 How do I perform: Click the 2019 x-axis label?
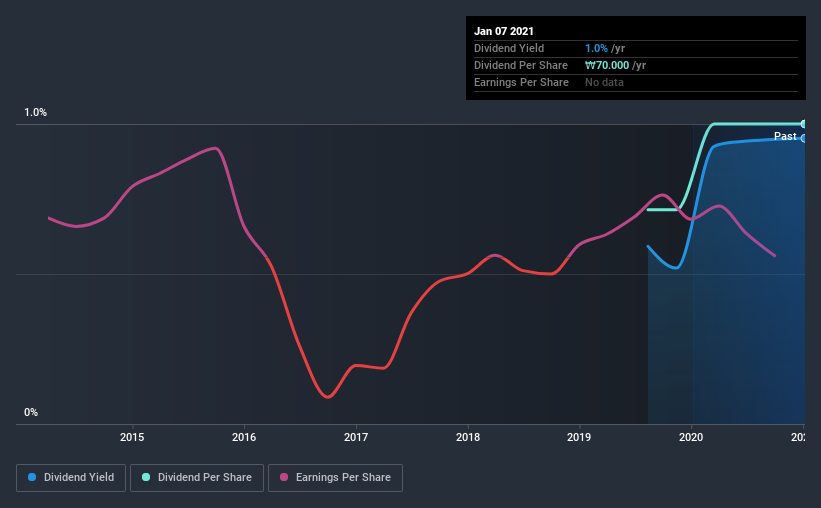(x=579, y=437)
